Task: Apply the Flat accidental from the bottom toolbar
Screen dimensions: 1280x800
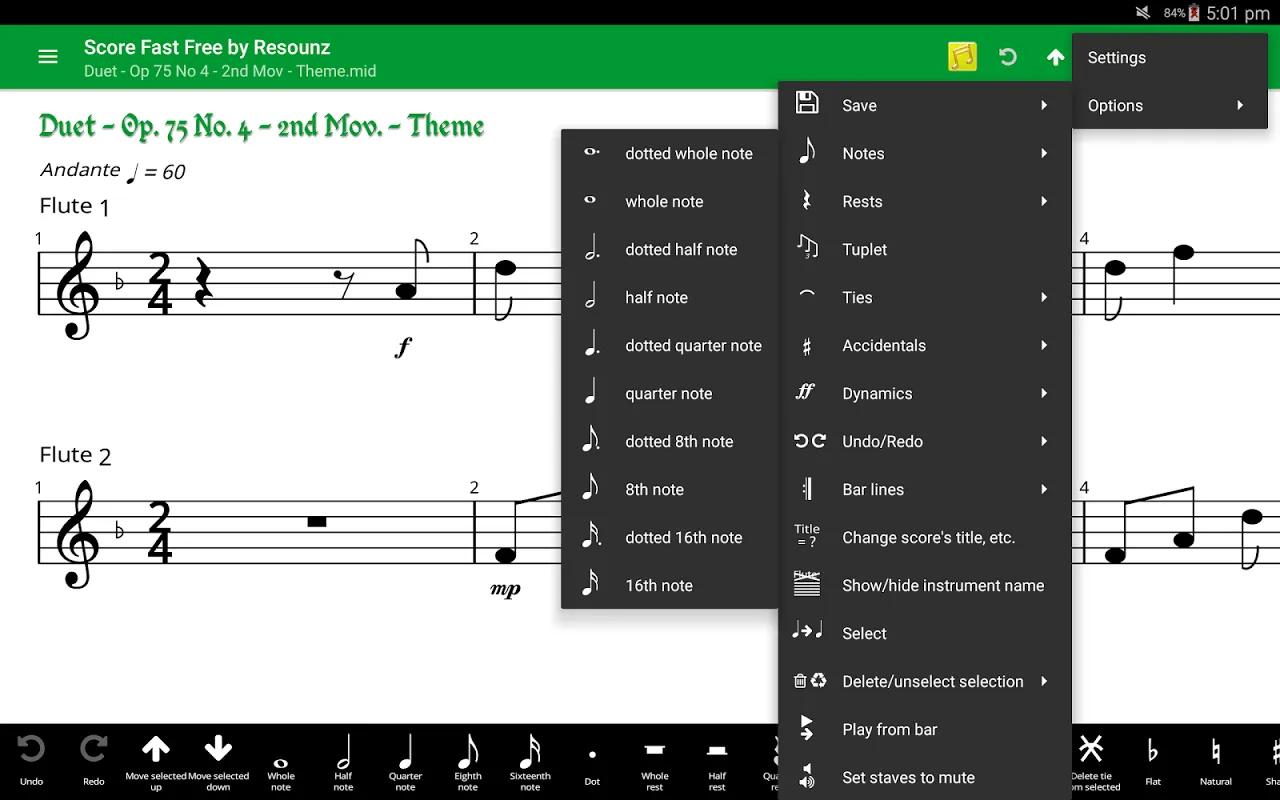Action: pyautogui.click(x=1153, y=762)
